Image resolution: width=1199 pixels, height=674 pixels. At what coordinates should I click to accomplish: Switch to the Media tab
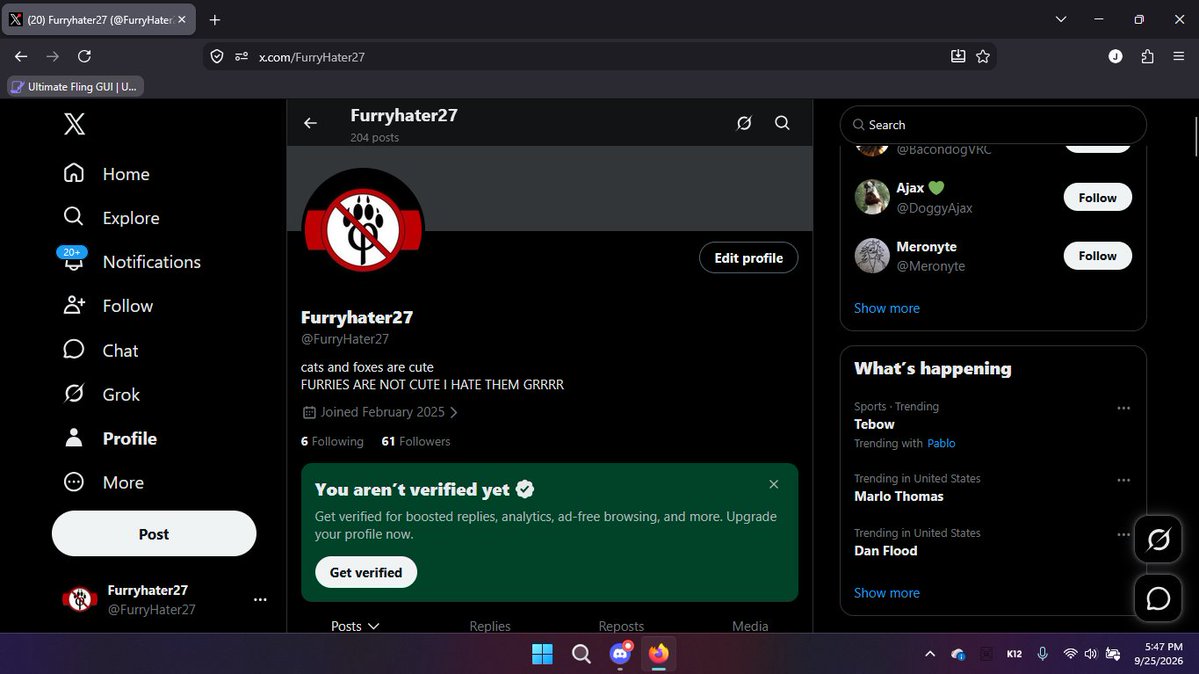(750, 626)
